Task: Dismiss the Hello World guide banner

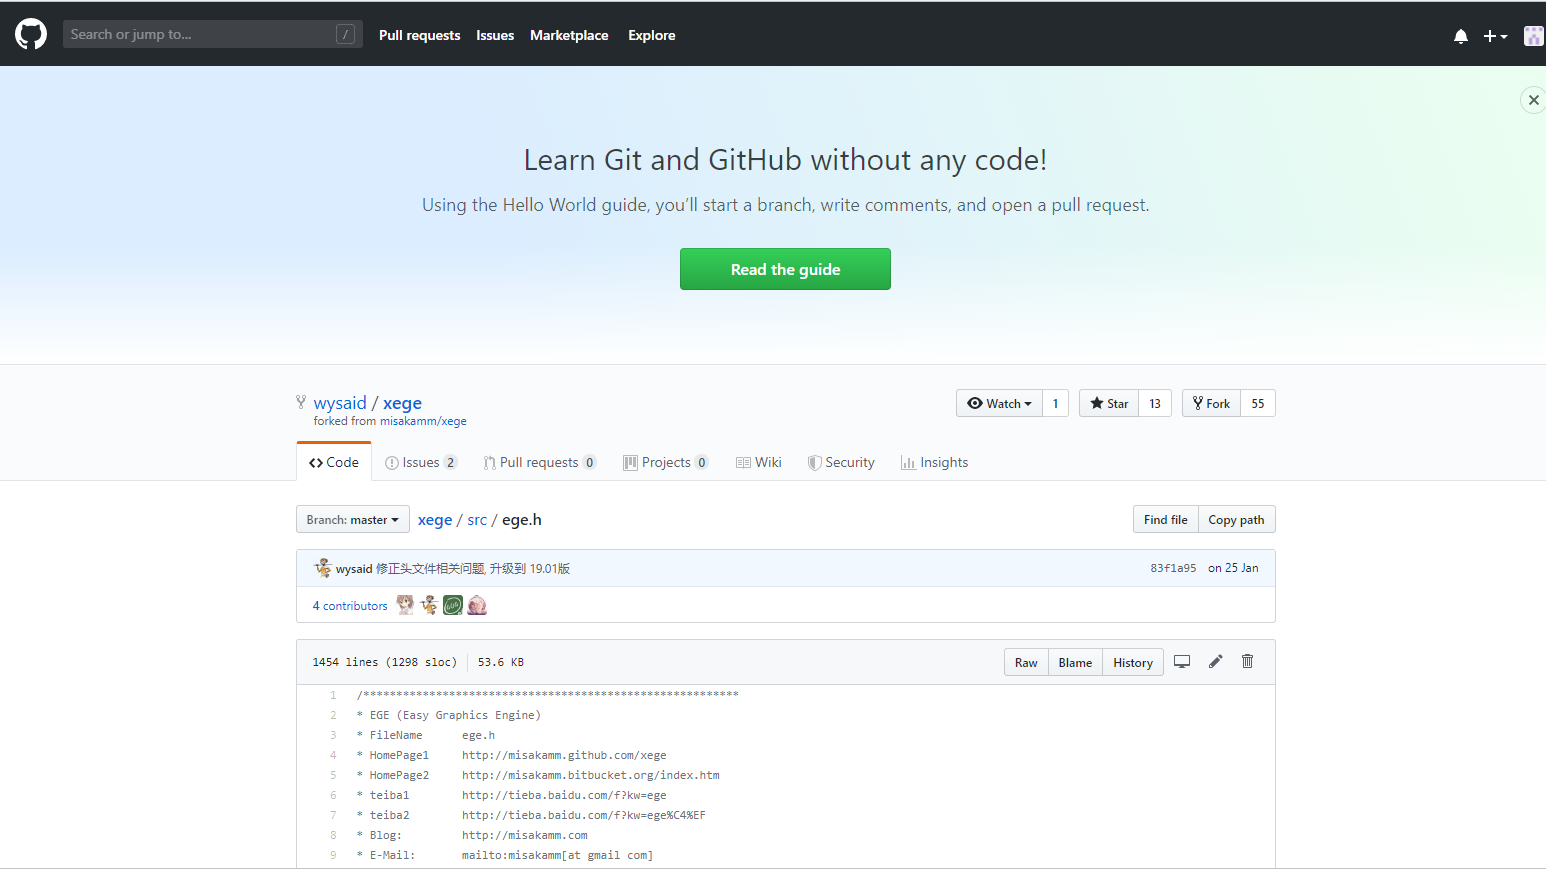Action: [1533, 100]
